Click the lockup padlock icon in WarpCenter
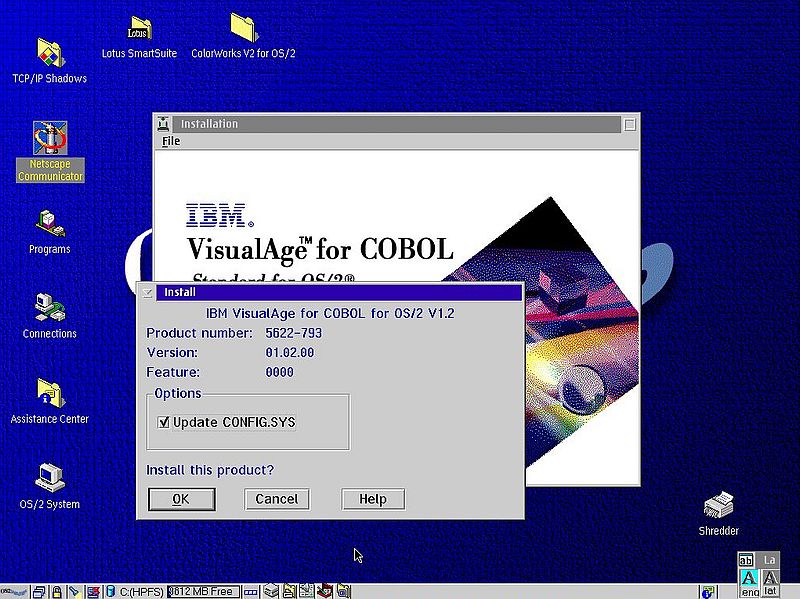This screenshot has width=800, height=599. pos(57,592)
